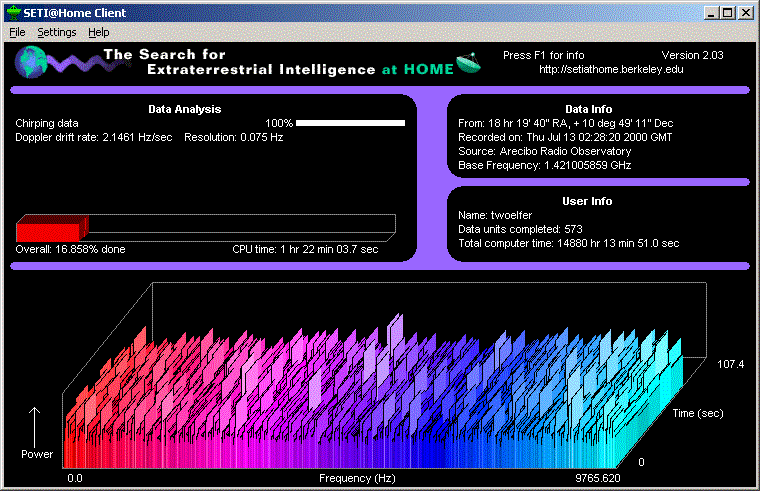The width and height of the screenshot is (760, 491).
Task: Click the setiathome.berkeley.edu URL
Action: [x=611, y=69]
